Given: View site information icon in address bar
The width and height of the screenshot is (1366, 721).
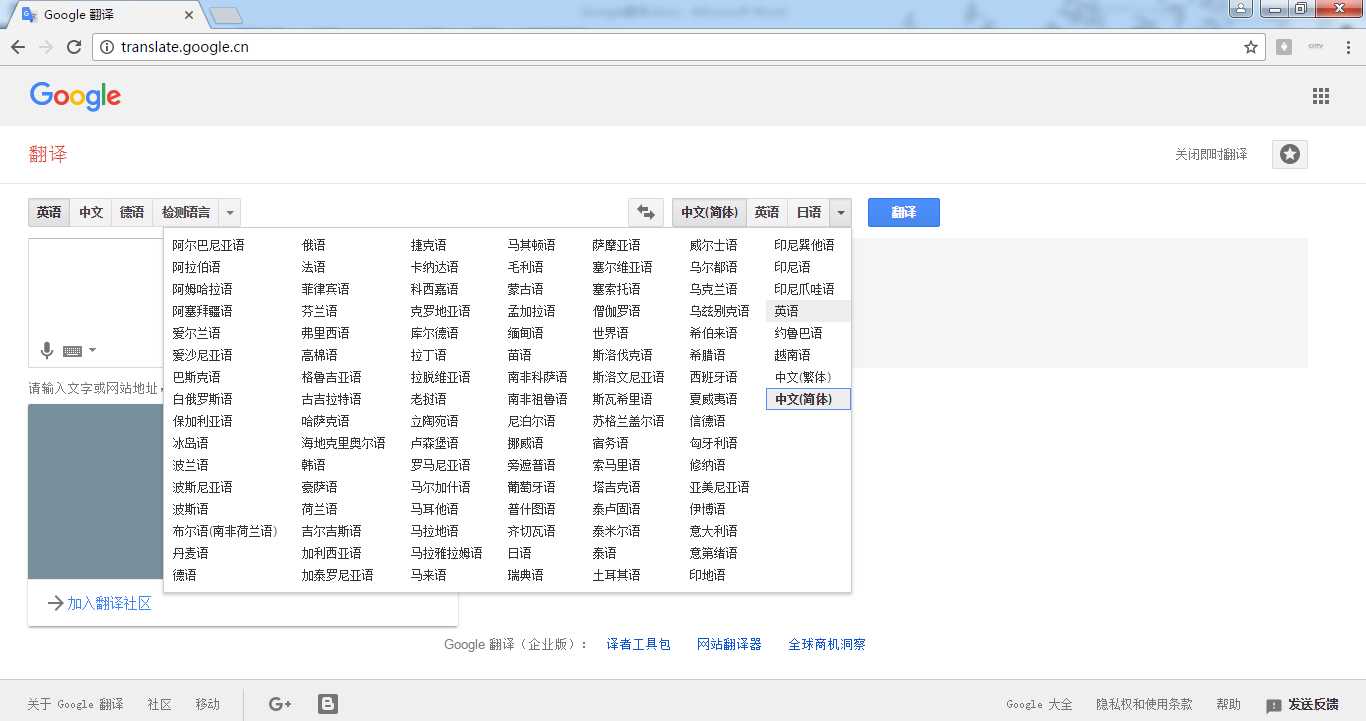Looking at the screenshot, I should (108, 47).
